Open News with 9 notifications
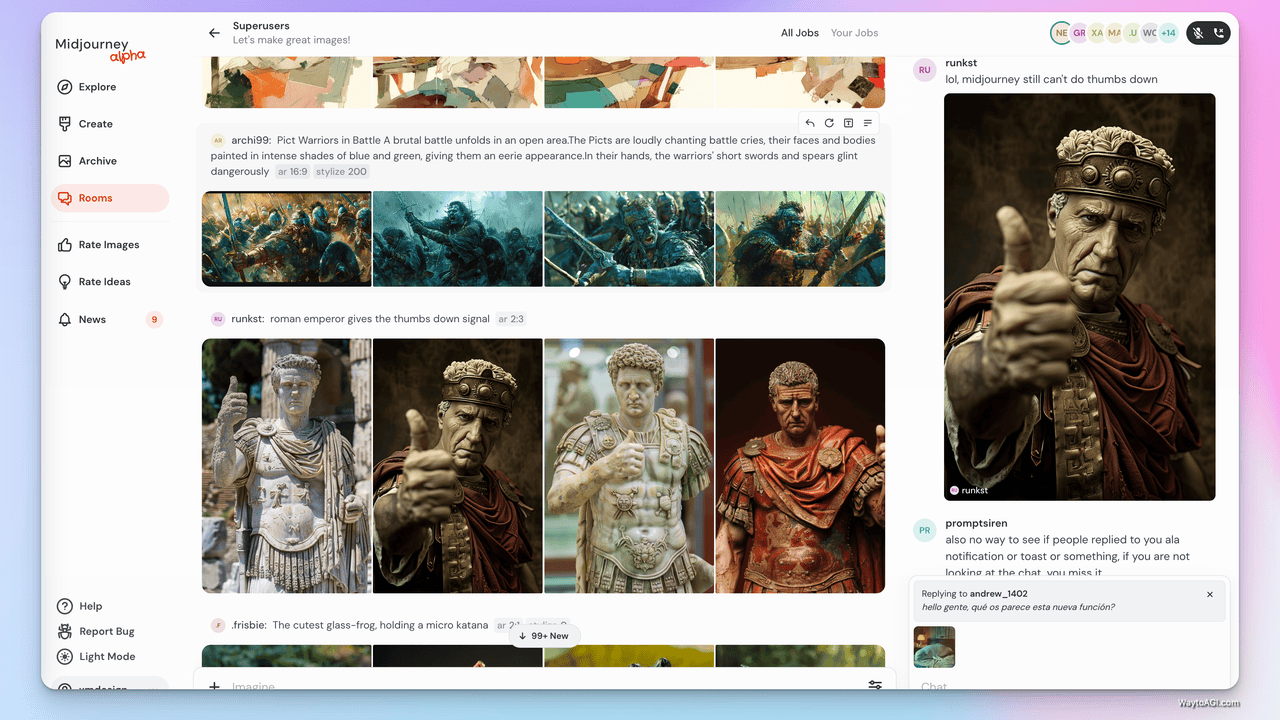Viewport: 1280px width, 720px height. pyautogui.click(x=92, y=320)
